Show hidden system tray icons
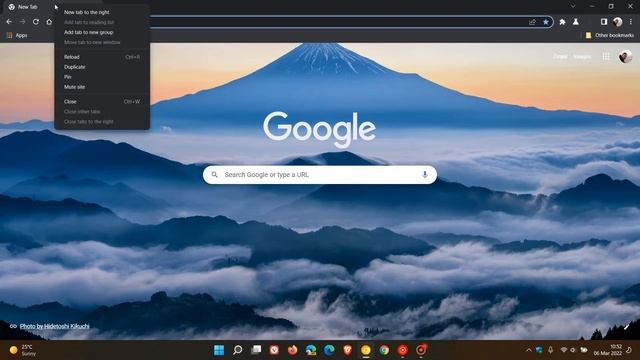Image resolution: width=640 pixels, height=360 pixels. (x=529, y=350)
